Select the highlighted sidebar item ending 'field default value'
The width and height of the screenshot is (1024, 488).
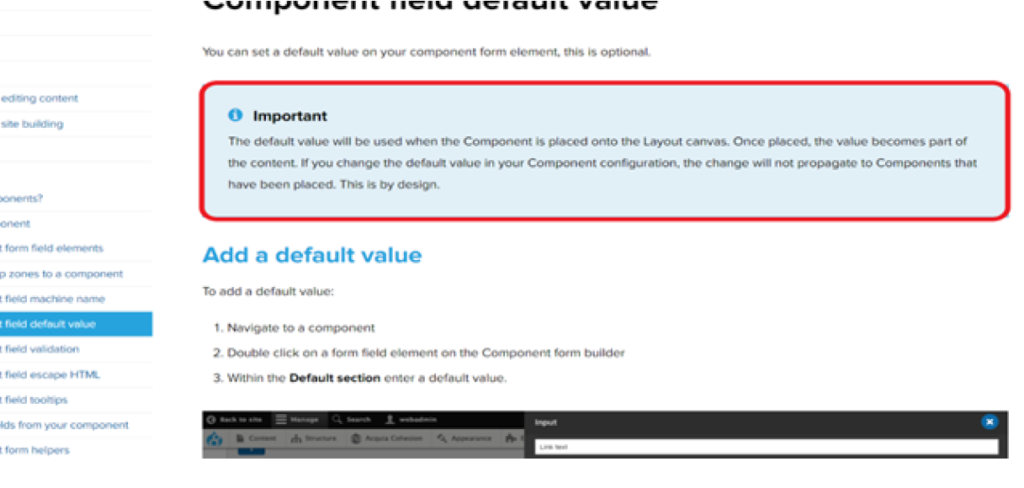tap(76, 324)
